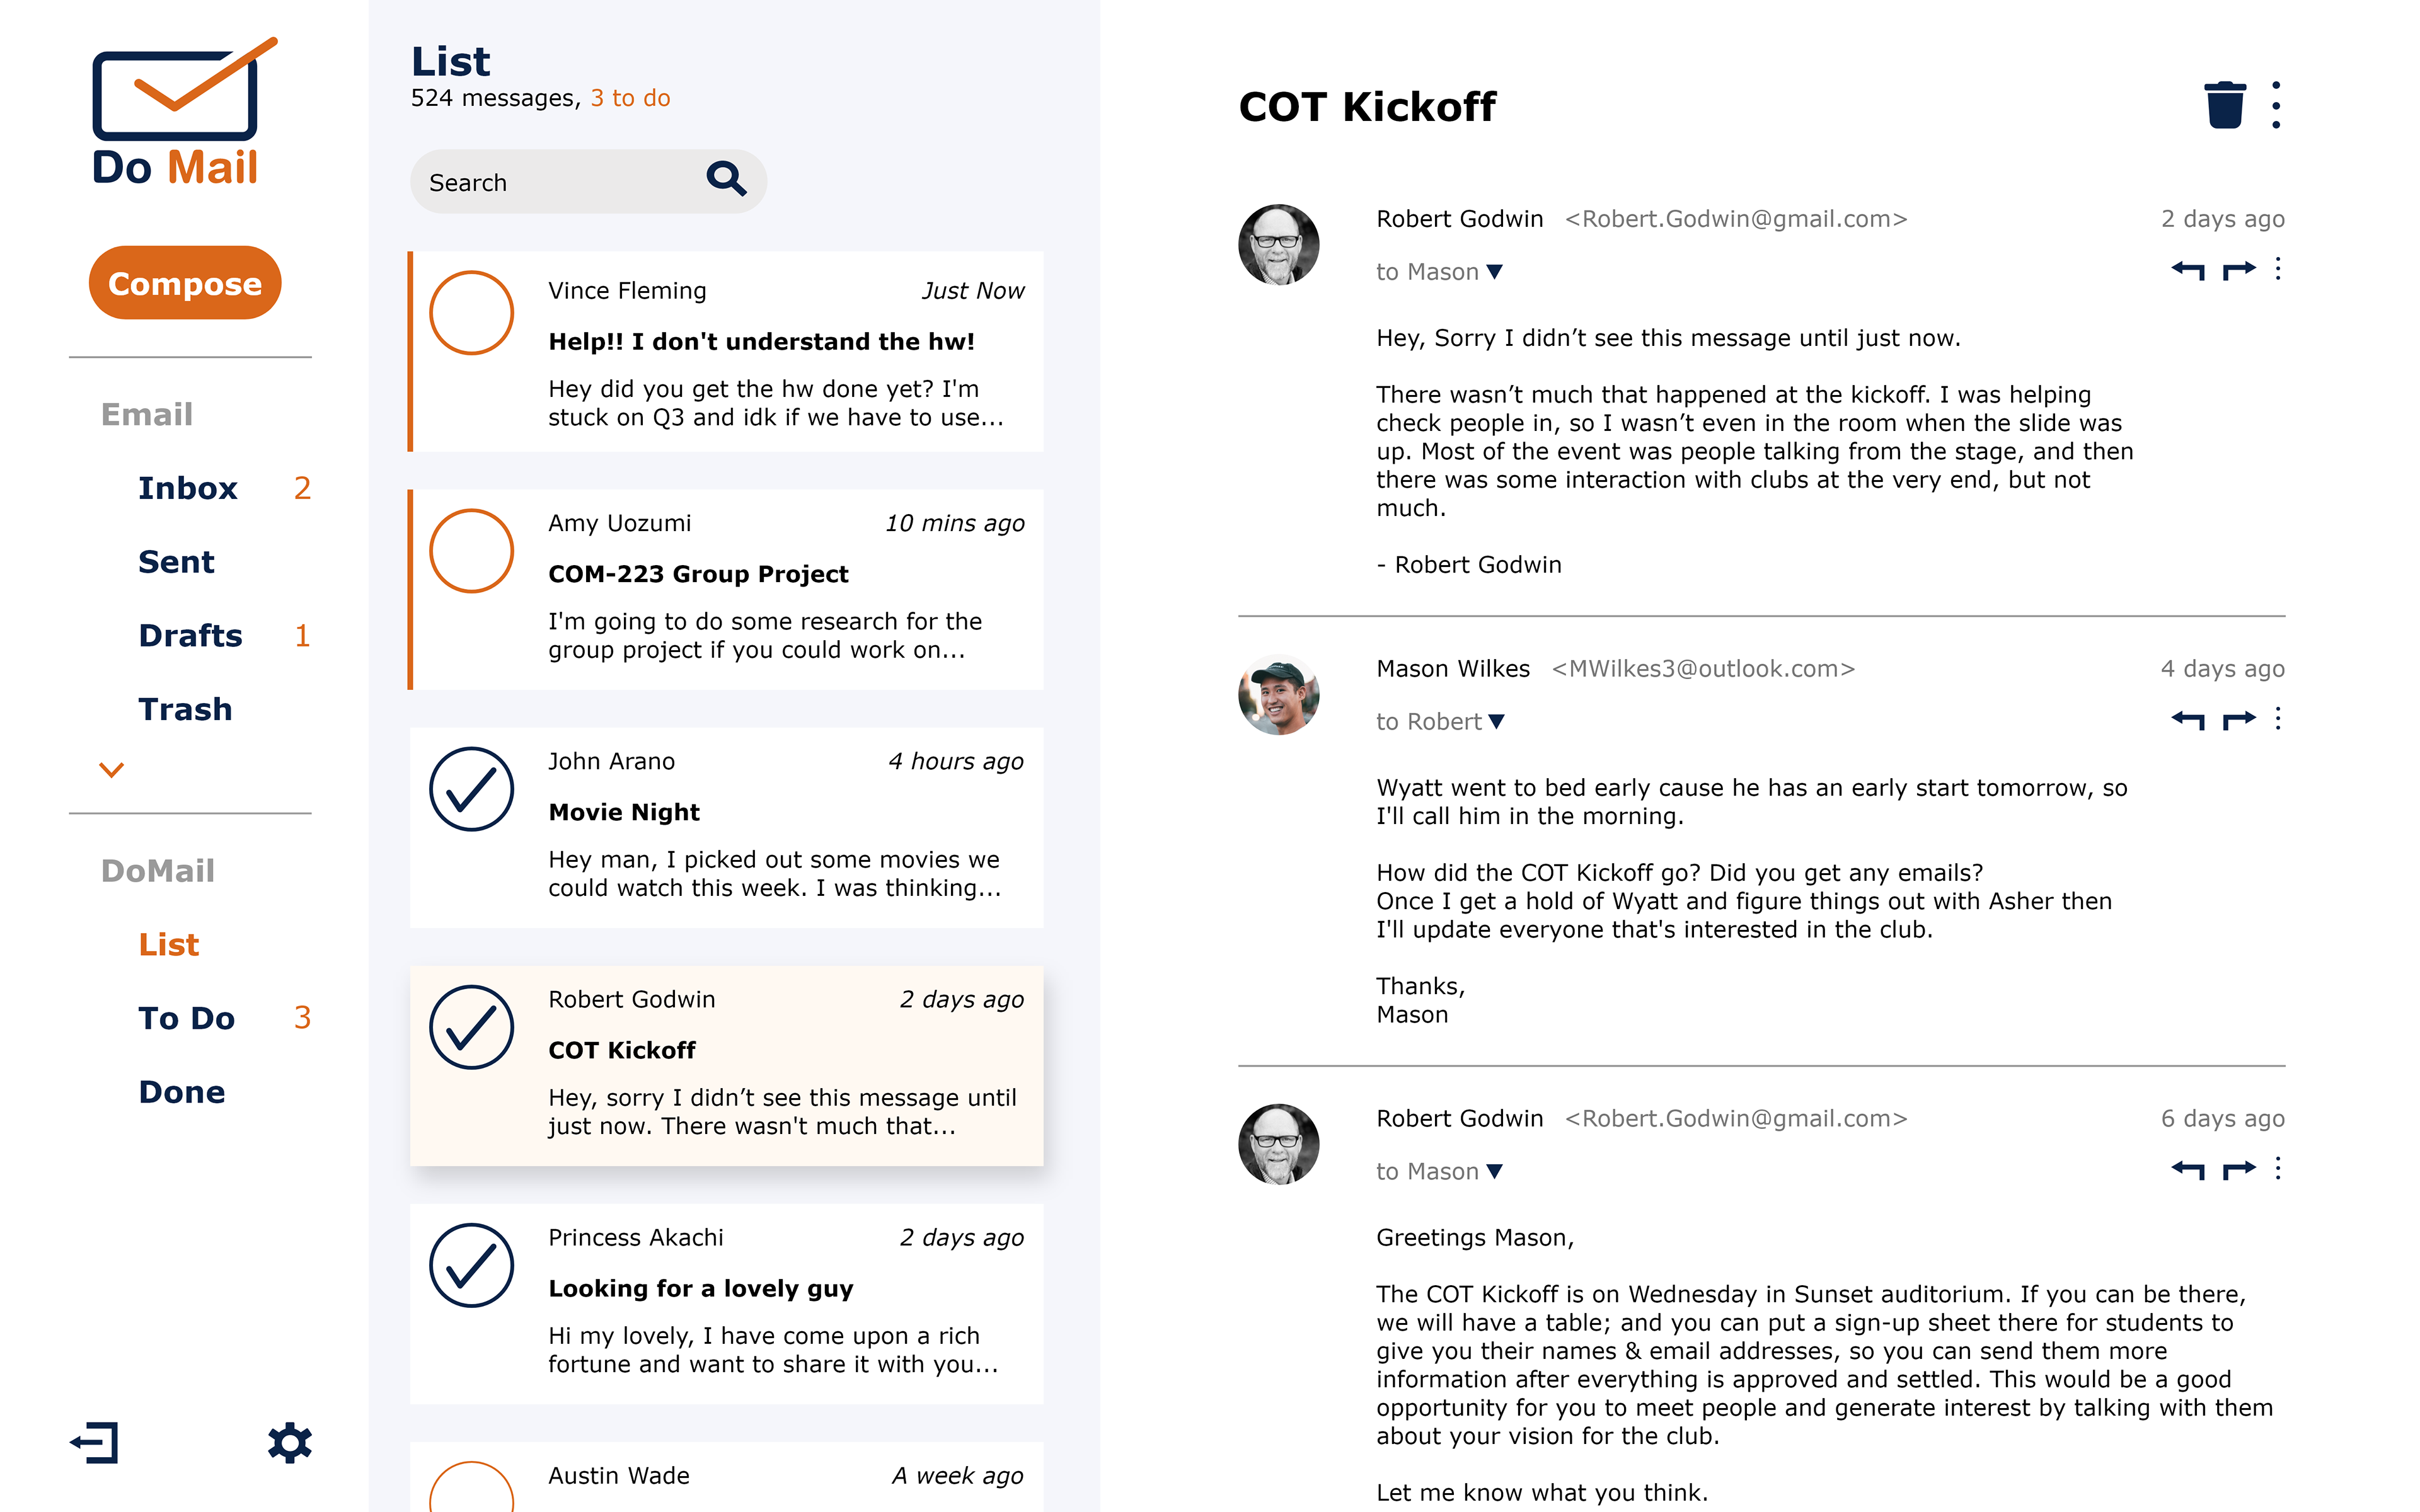The width and height of the screenshot is (2420, 1512).
Task: Expand more email folders chevron under Trash
Action: tap(111, 769)
